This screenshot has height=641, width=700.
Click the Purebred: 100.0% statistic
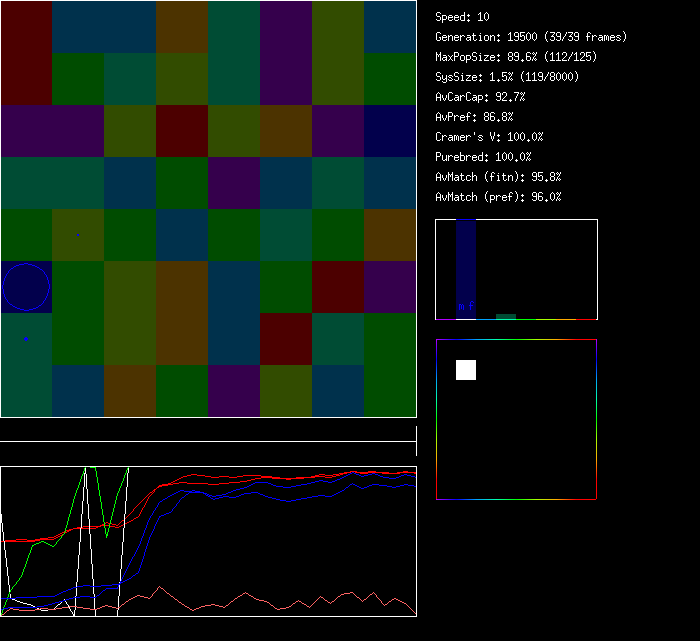pos(483,157)
